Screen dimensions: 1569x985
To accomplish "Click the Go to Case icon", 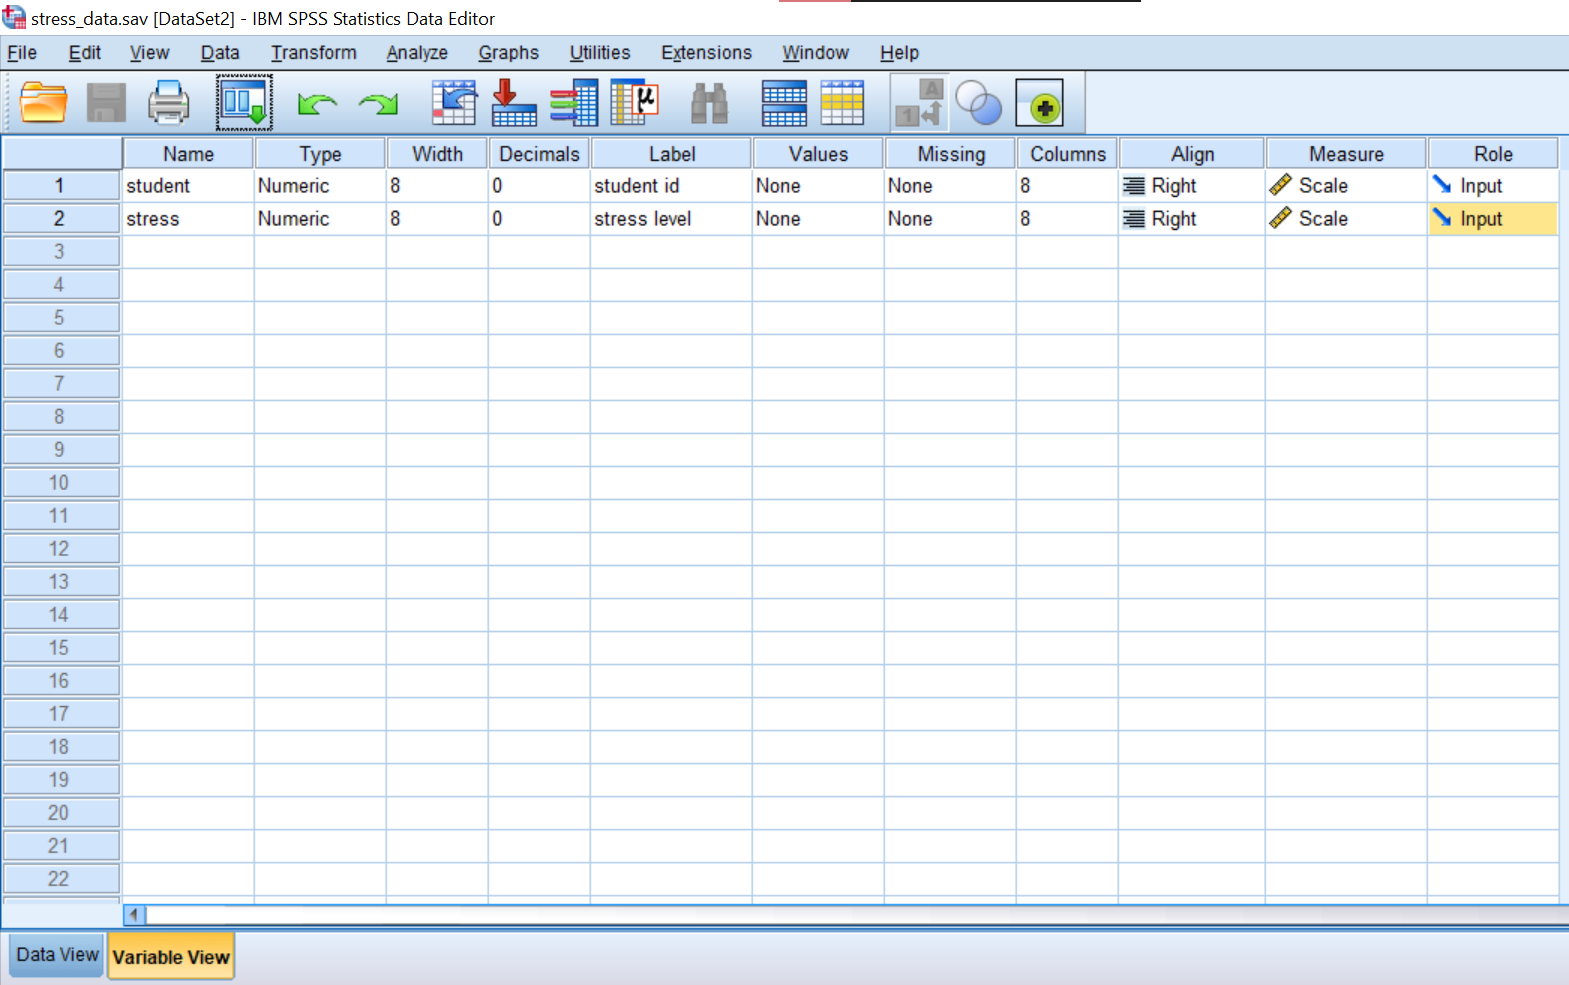I will pos(454,103).
